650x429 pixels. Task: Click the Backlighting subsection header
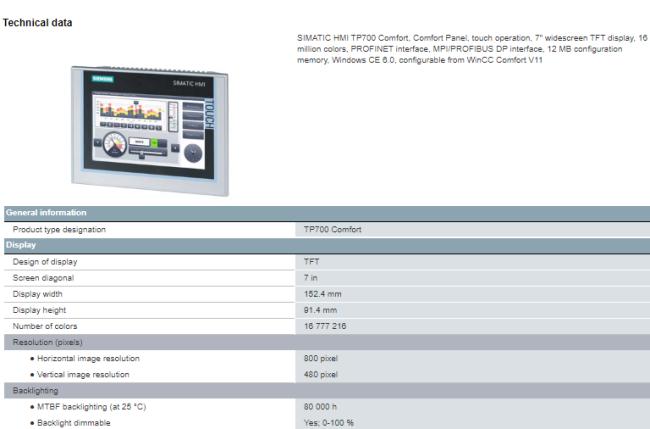(34, 391)
